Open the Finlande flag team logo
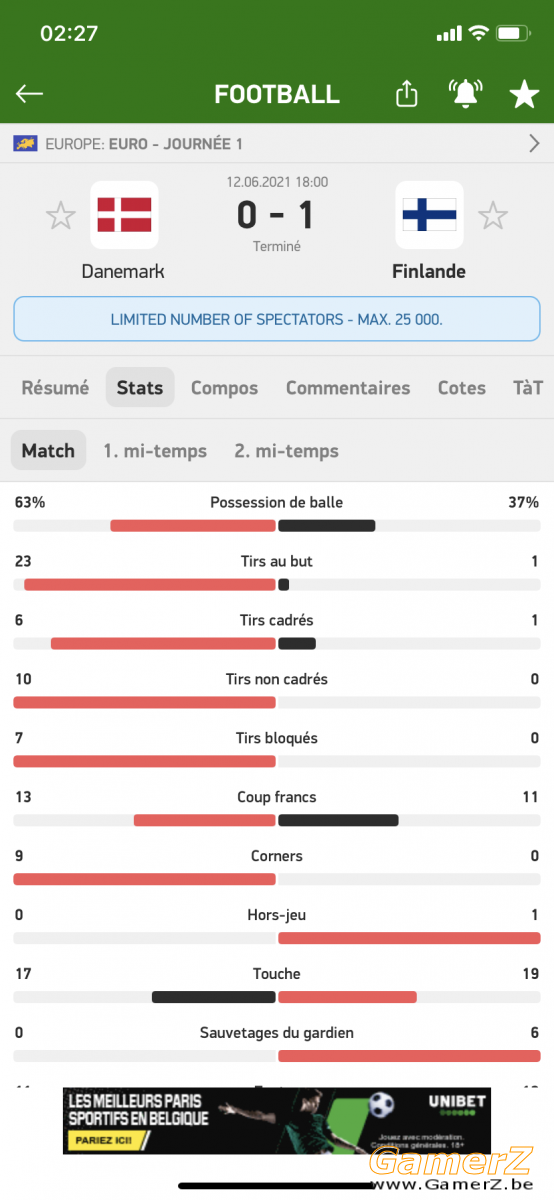 click(429, 215)
